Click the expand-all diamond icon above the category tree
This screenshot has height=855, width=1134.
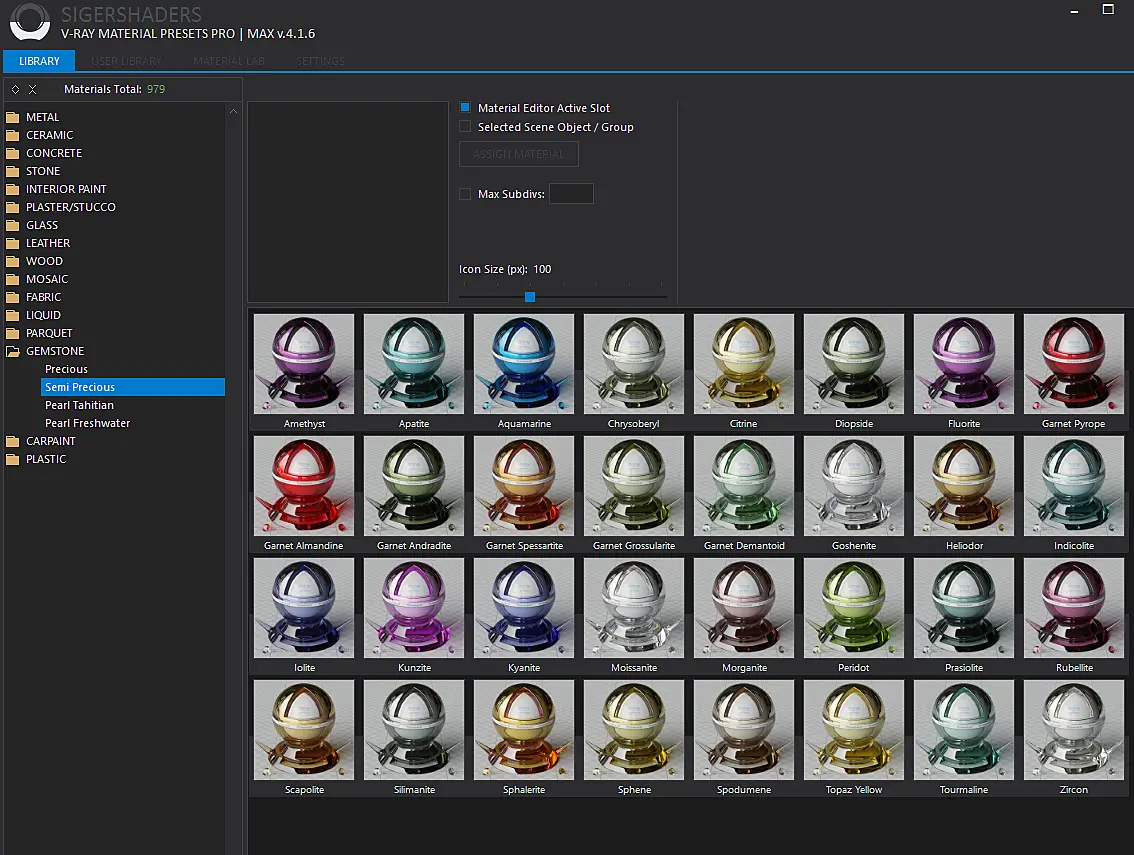(x=15, y=90)
